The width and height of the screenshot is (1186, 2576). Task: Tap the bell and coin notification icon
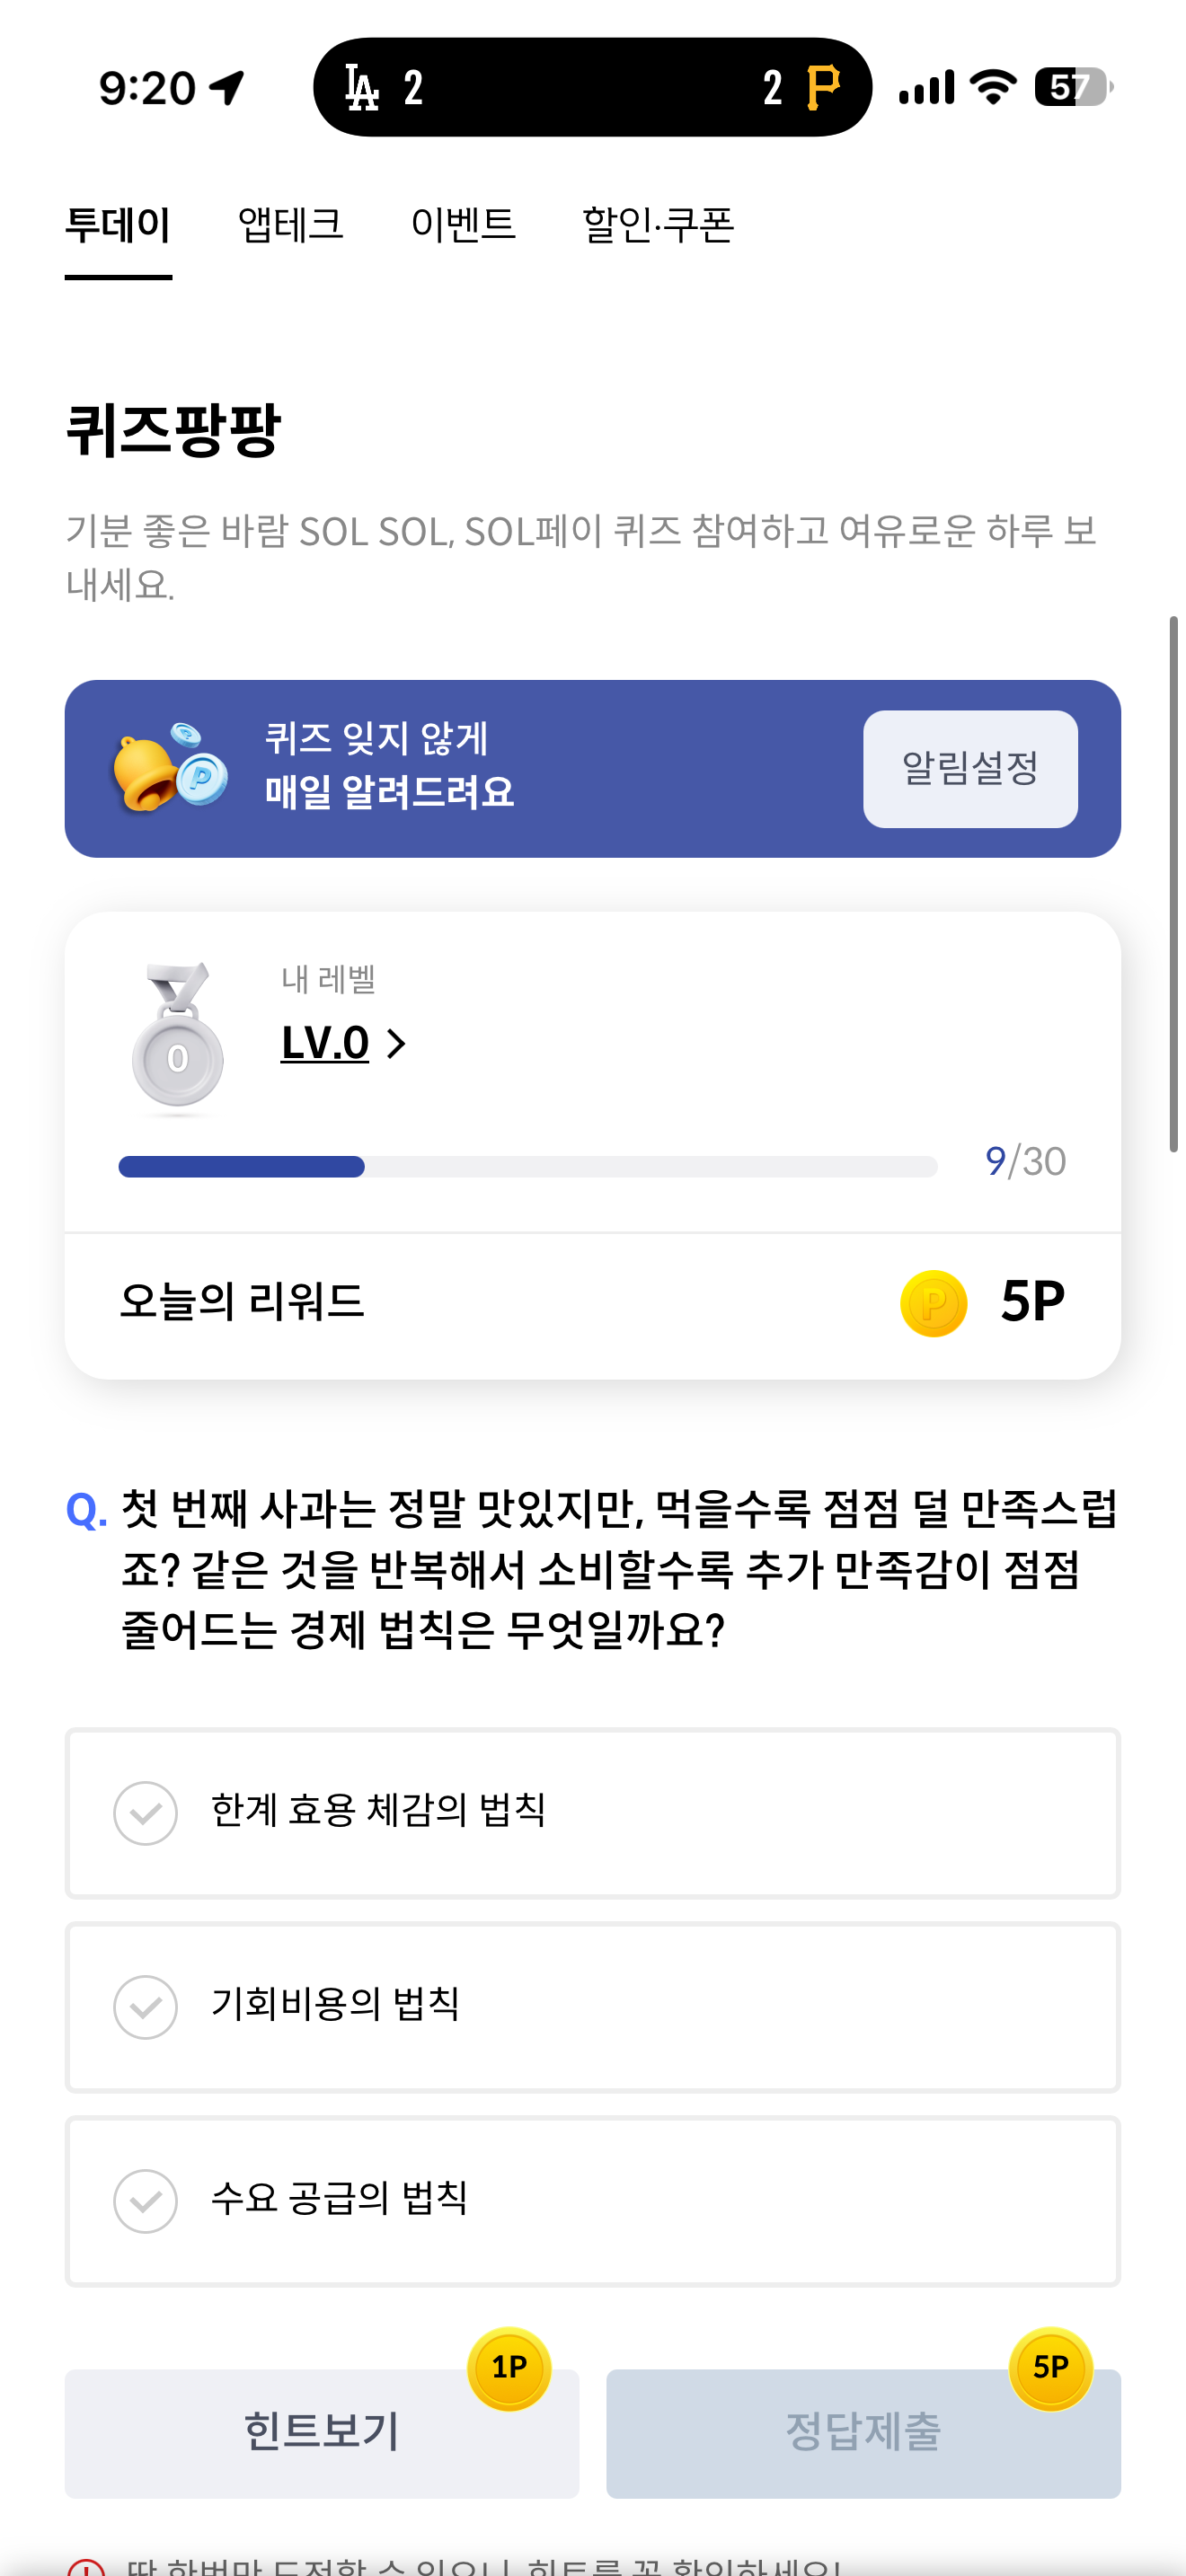[169, 767]
